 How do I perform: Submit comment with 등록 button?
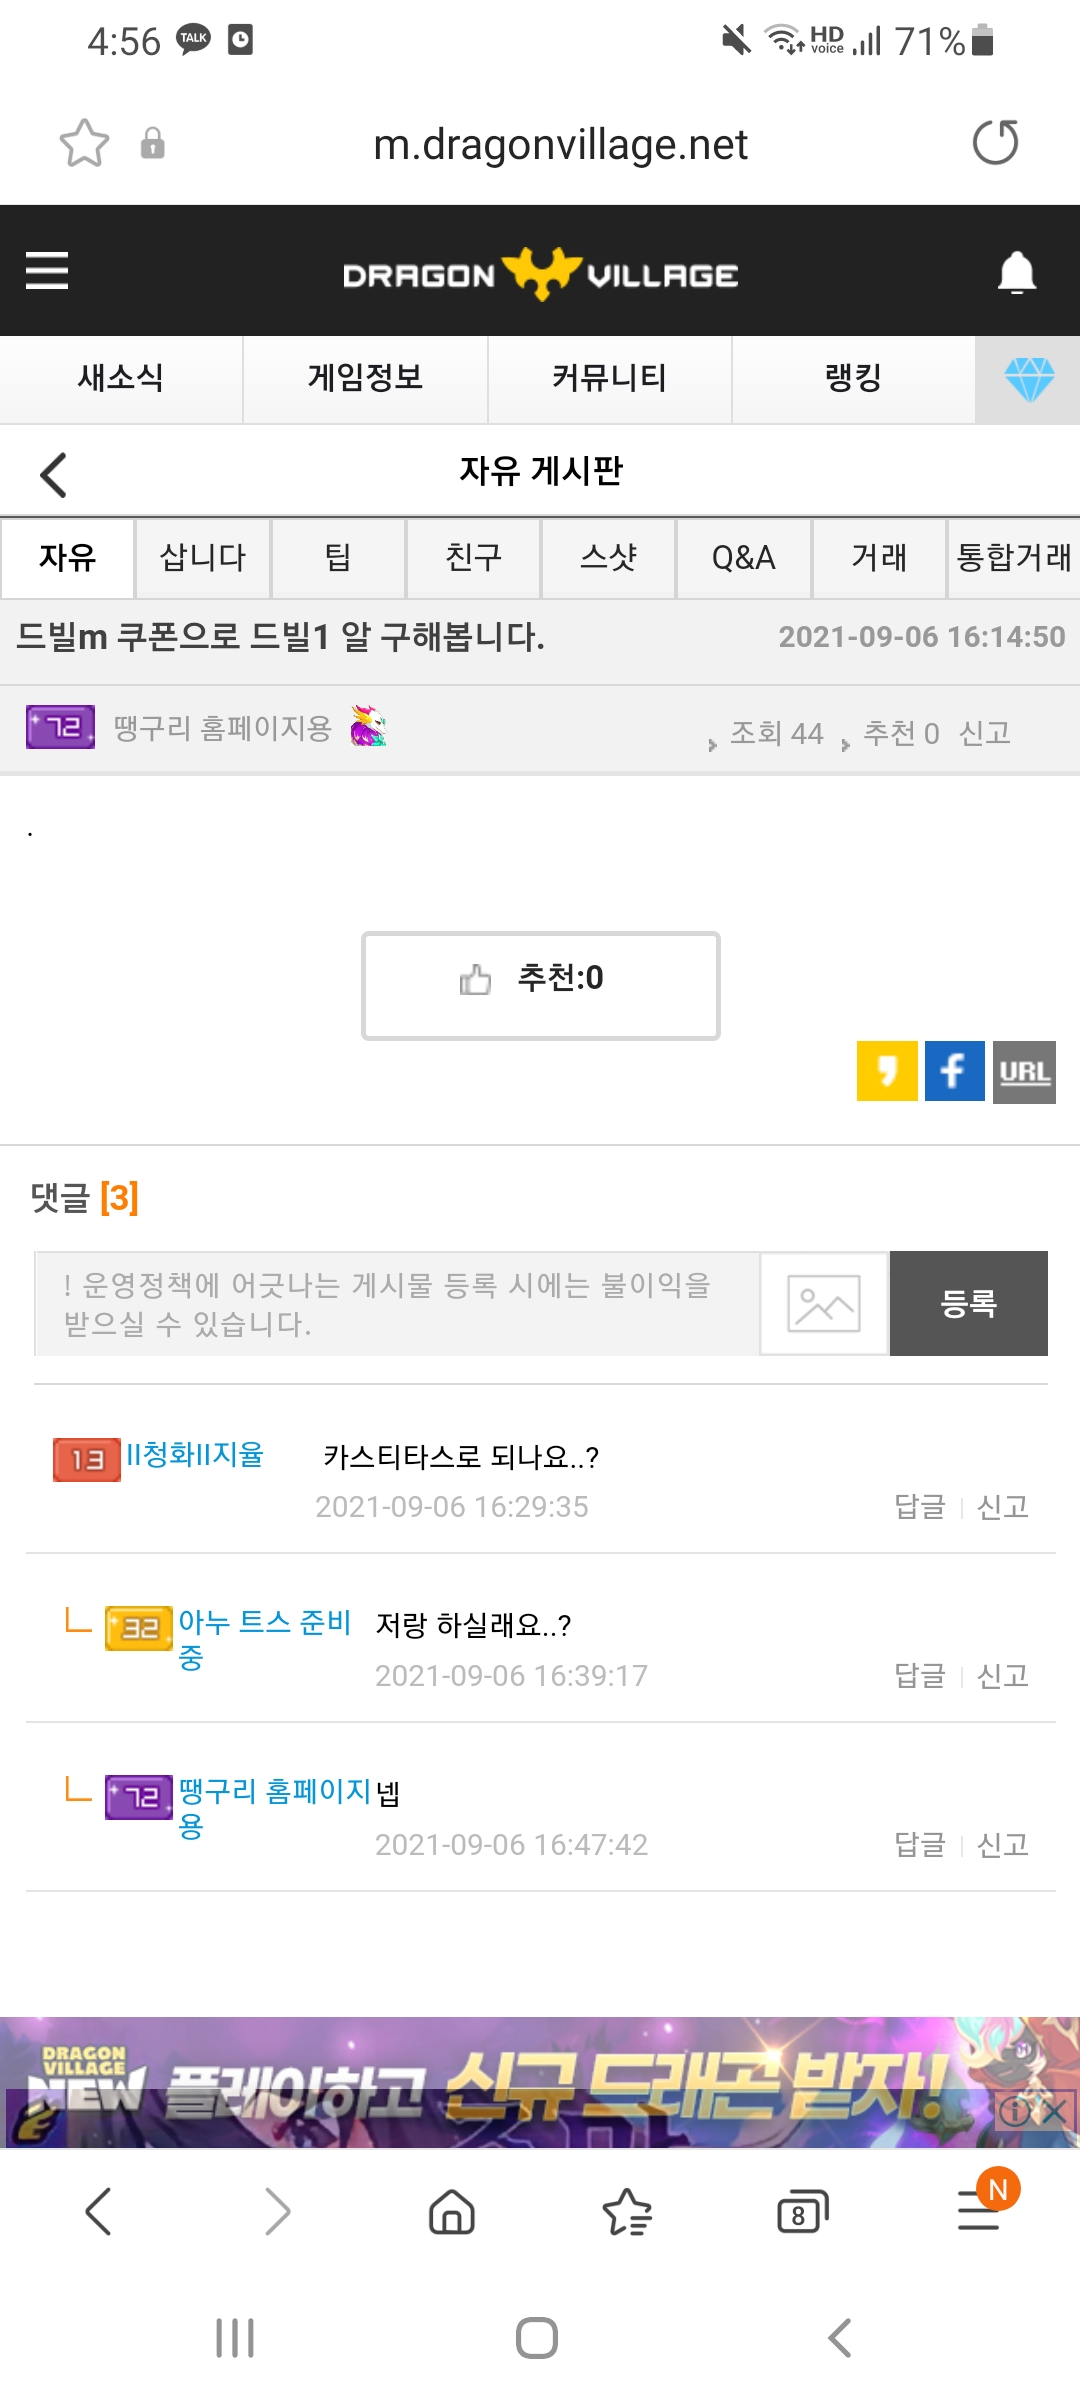pos(969,1304)
